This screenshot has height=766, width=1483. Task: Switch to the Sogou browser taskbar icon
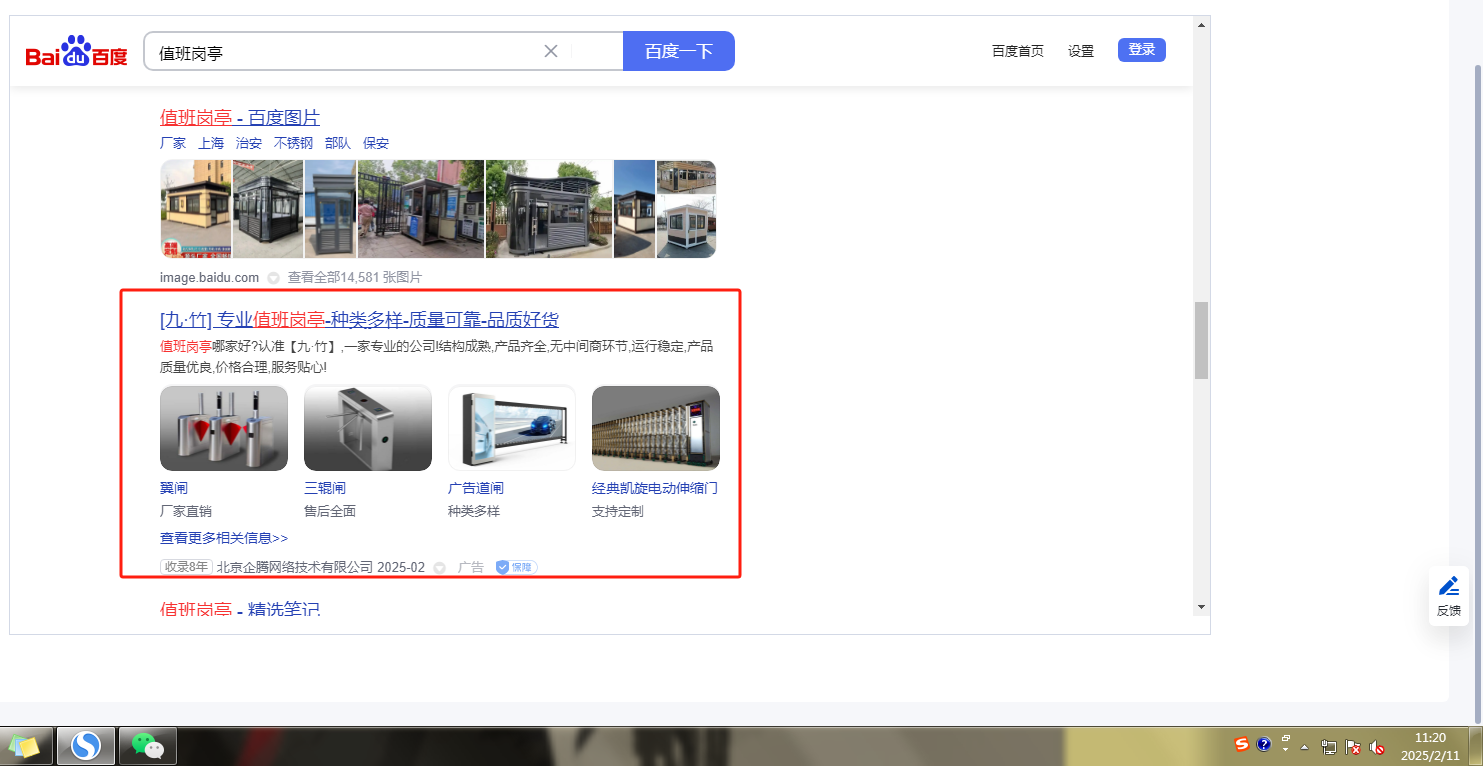86,746
